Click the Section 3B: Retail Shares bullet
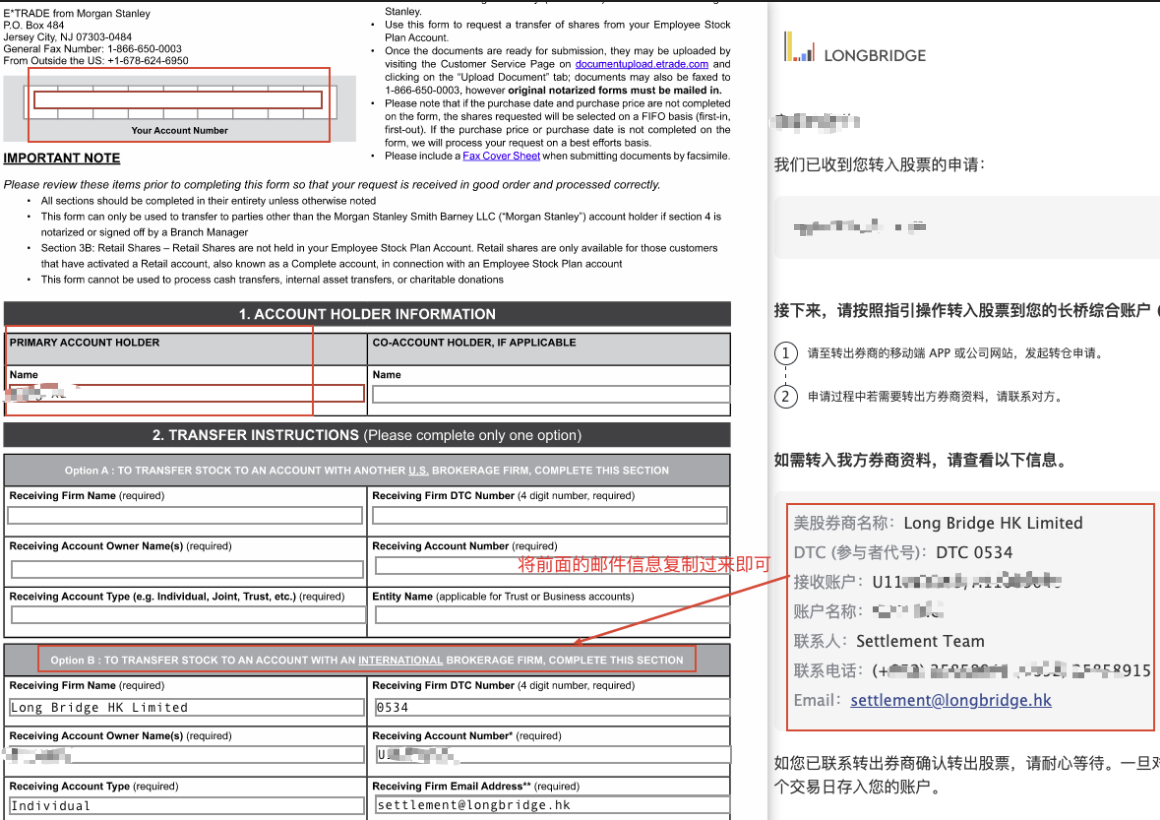 [x=379, y=256]
